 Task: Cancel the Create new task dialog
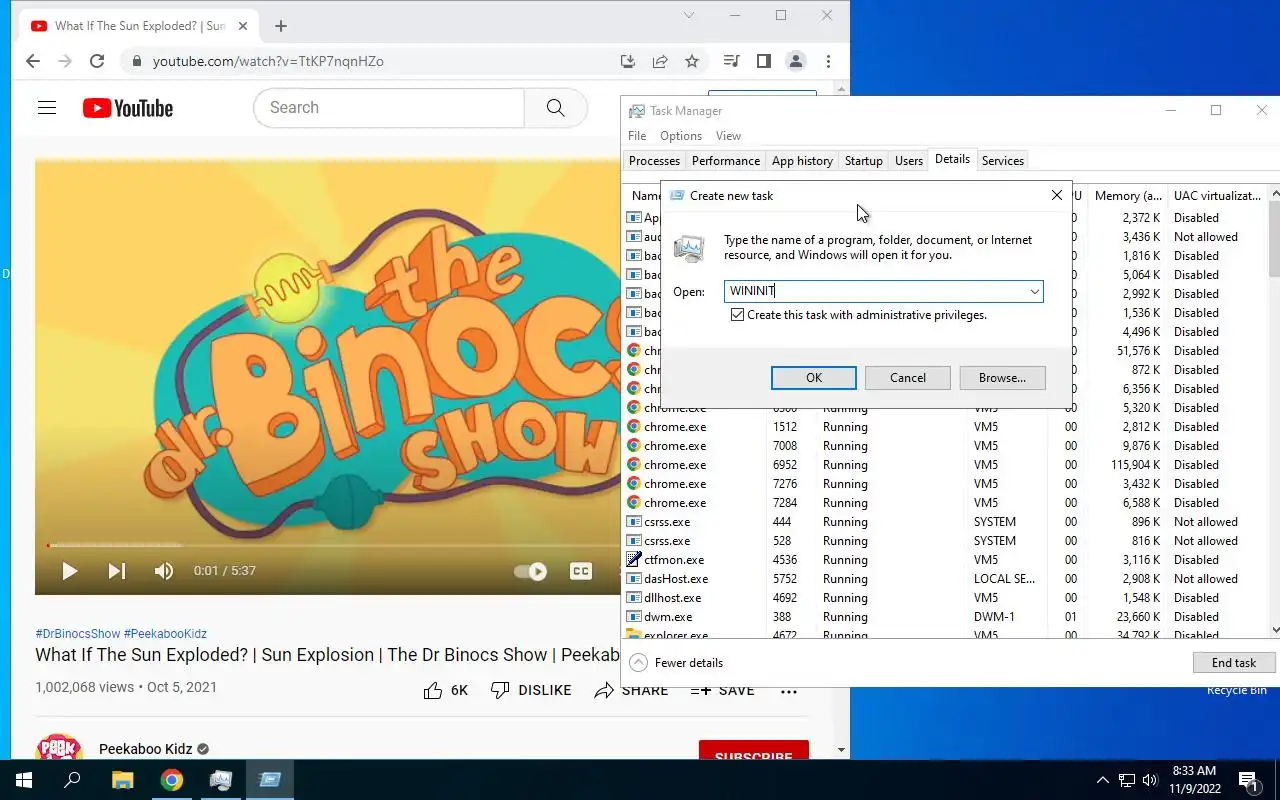tap(908, 378)
